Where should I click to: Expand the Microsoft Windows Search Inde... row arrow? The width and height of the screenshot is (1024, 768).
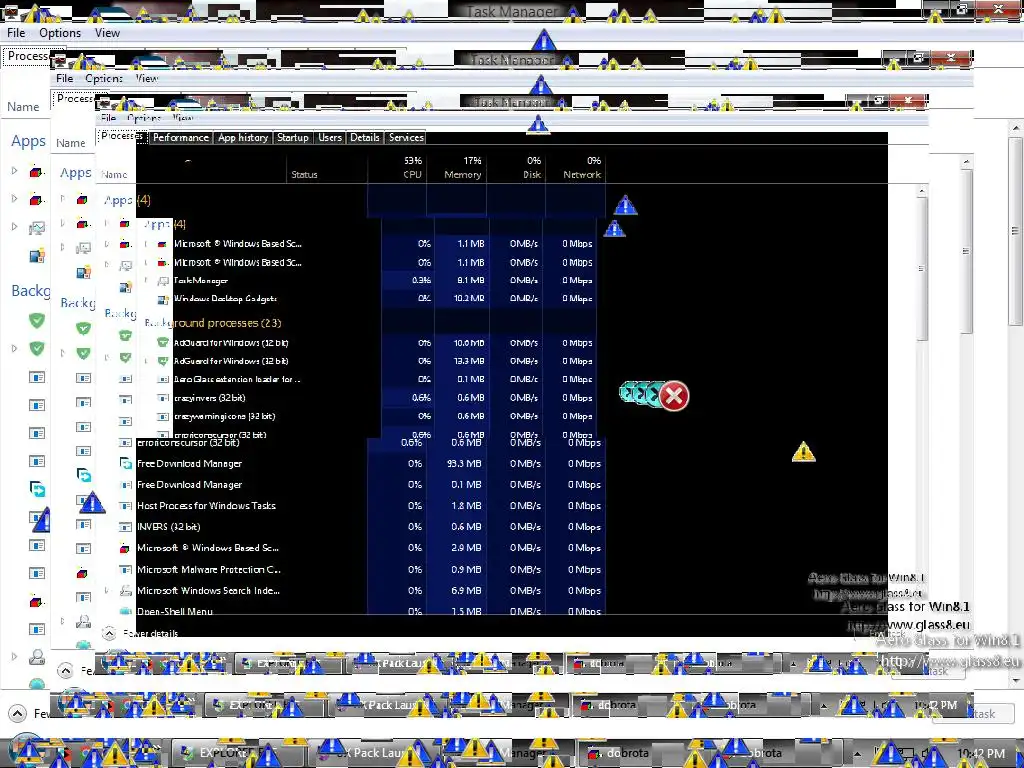[x=108, y=590]
